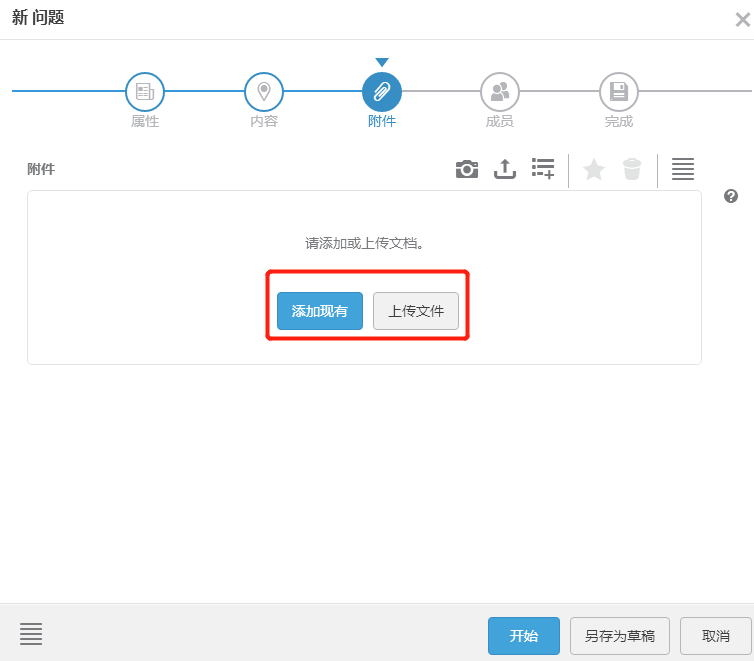This screenshot has width=754, height=661.
Task: Click the upload arrow toolbar icon
Action: (505, 170)
